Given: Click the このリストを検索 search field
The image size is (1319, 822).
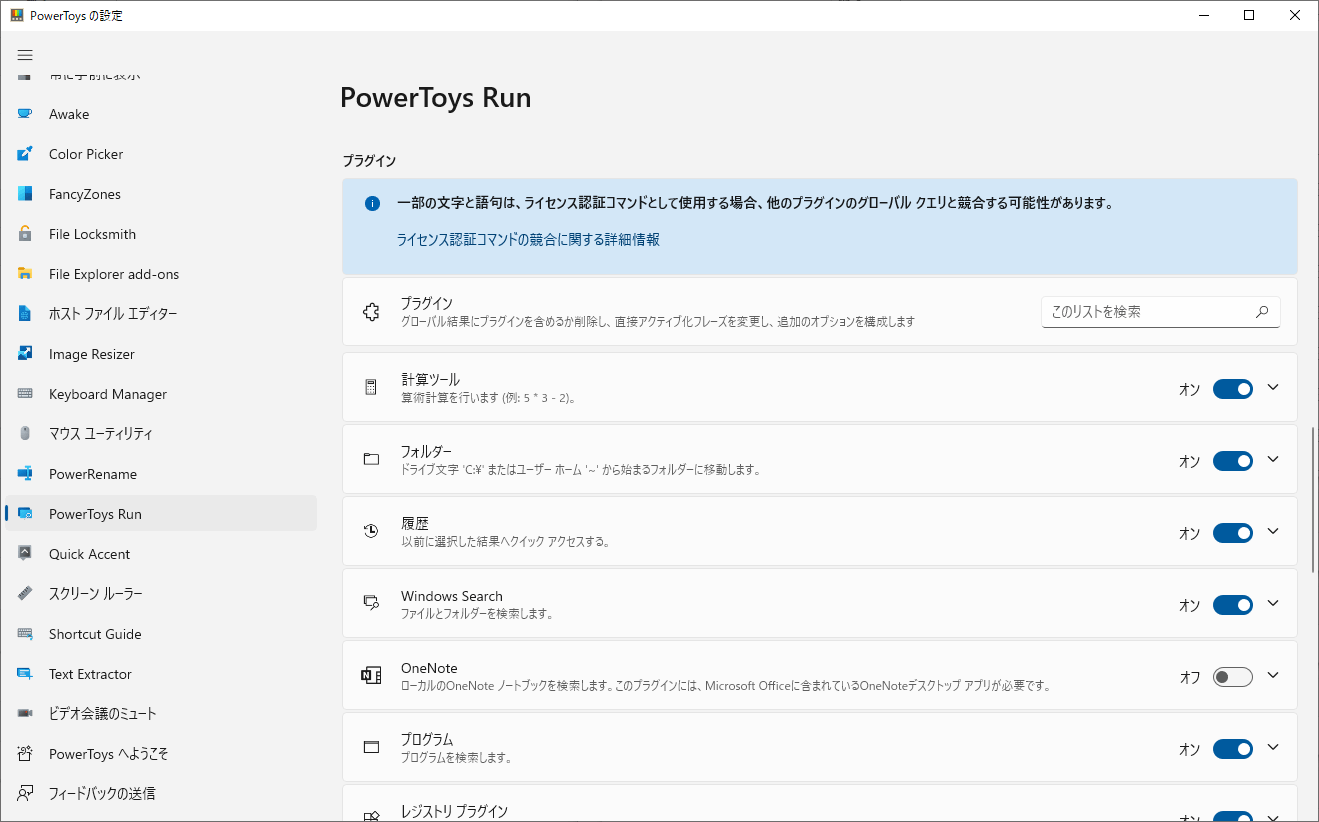Looking at the screenshot, I should 1161,312.
